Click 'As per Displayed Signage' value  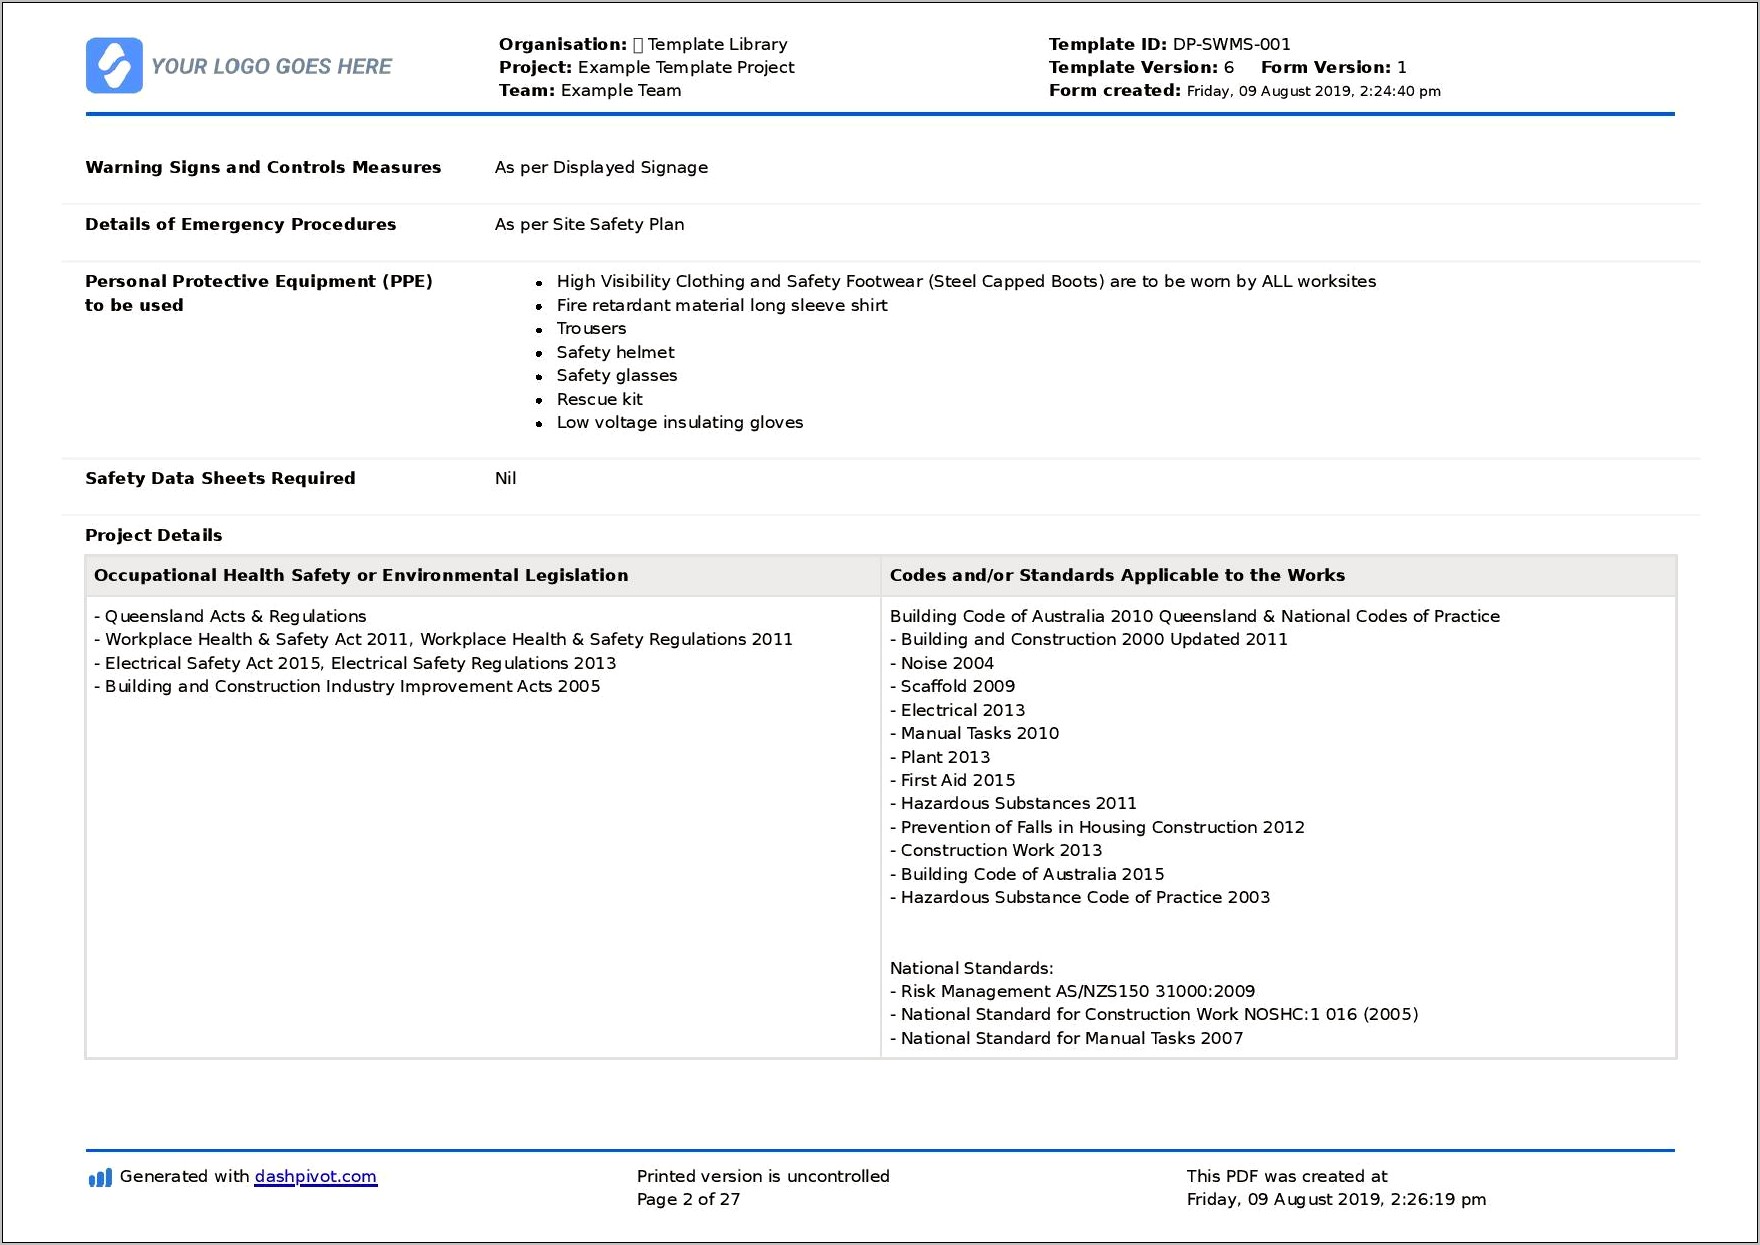pos(601,167)
